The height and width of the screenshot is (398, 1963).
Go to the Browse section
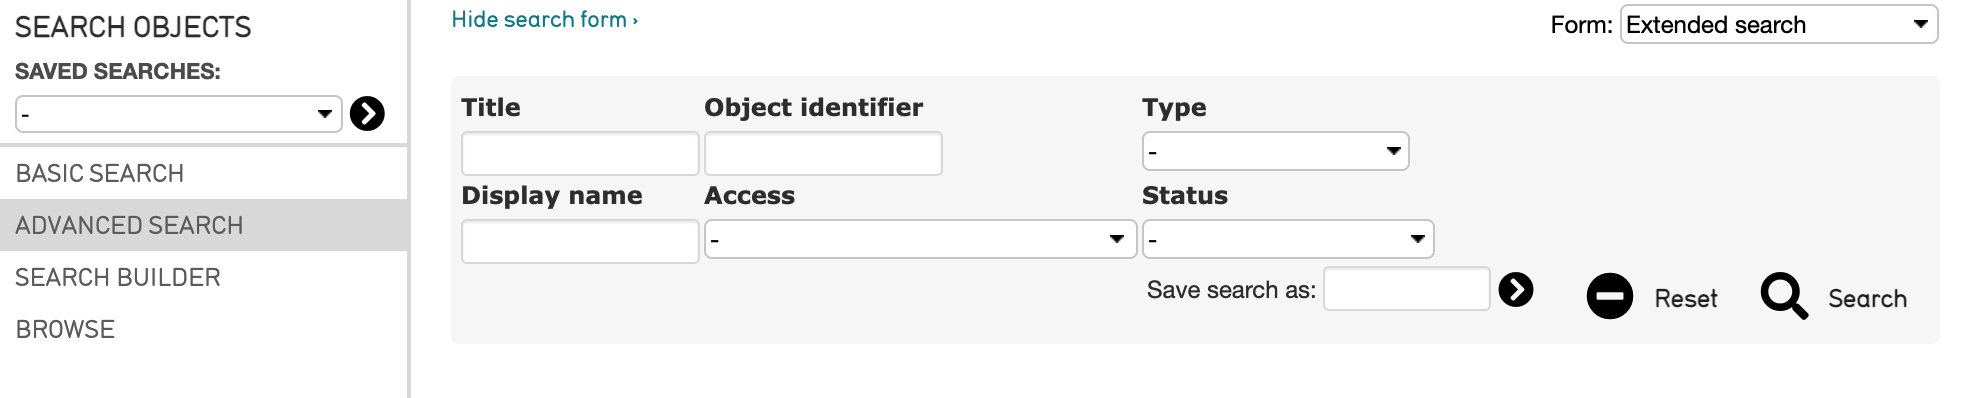(65, 329)
